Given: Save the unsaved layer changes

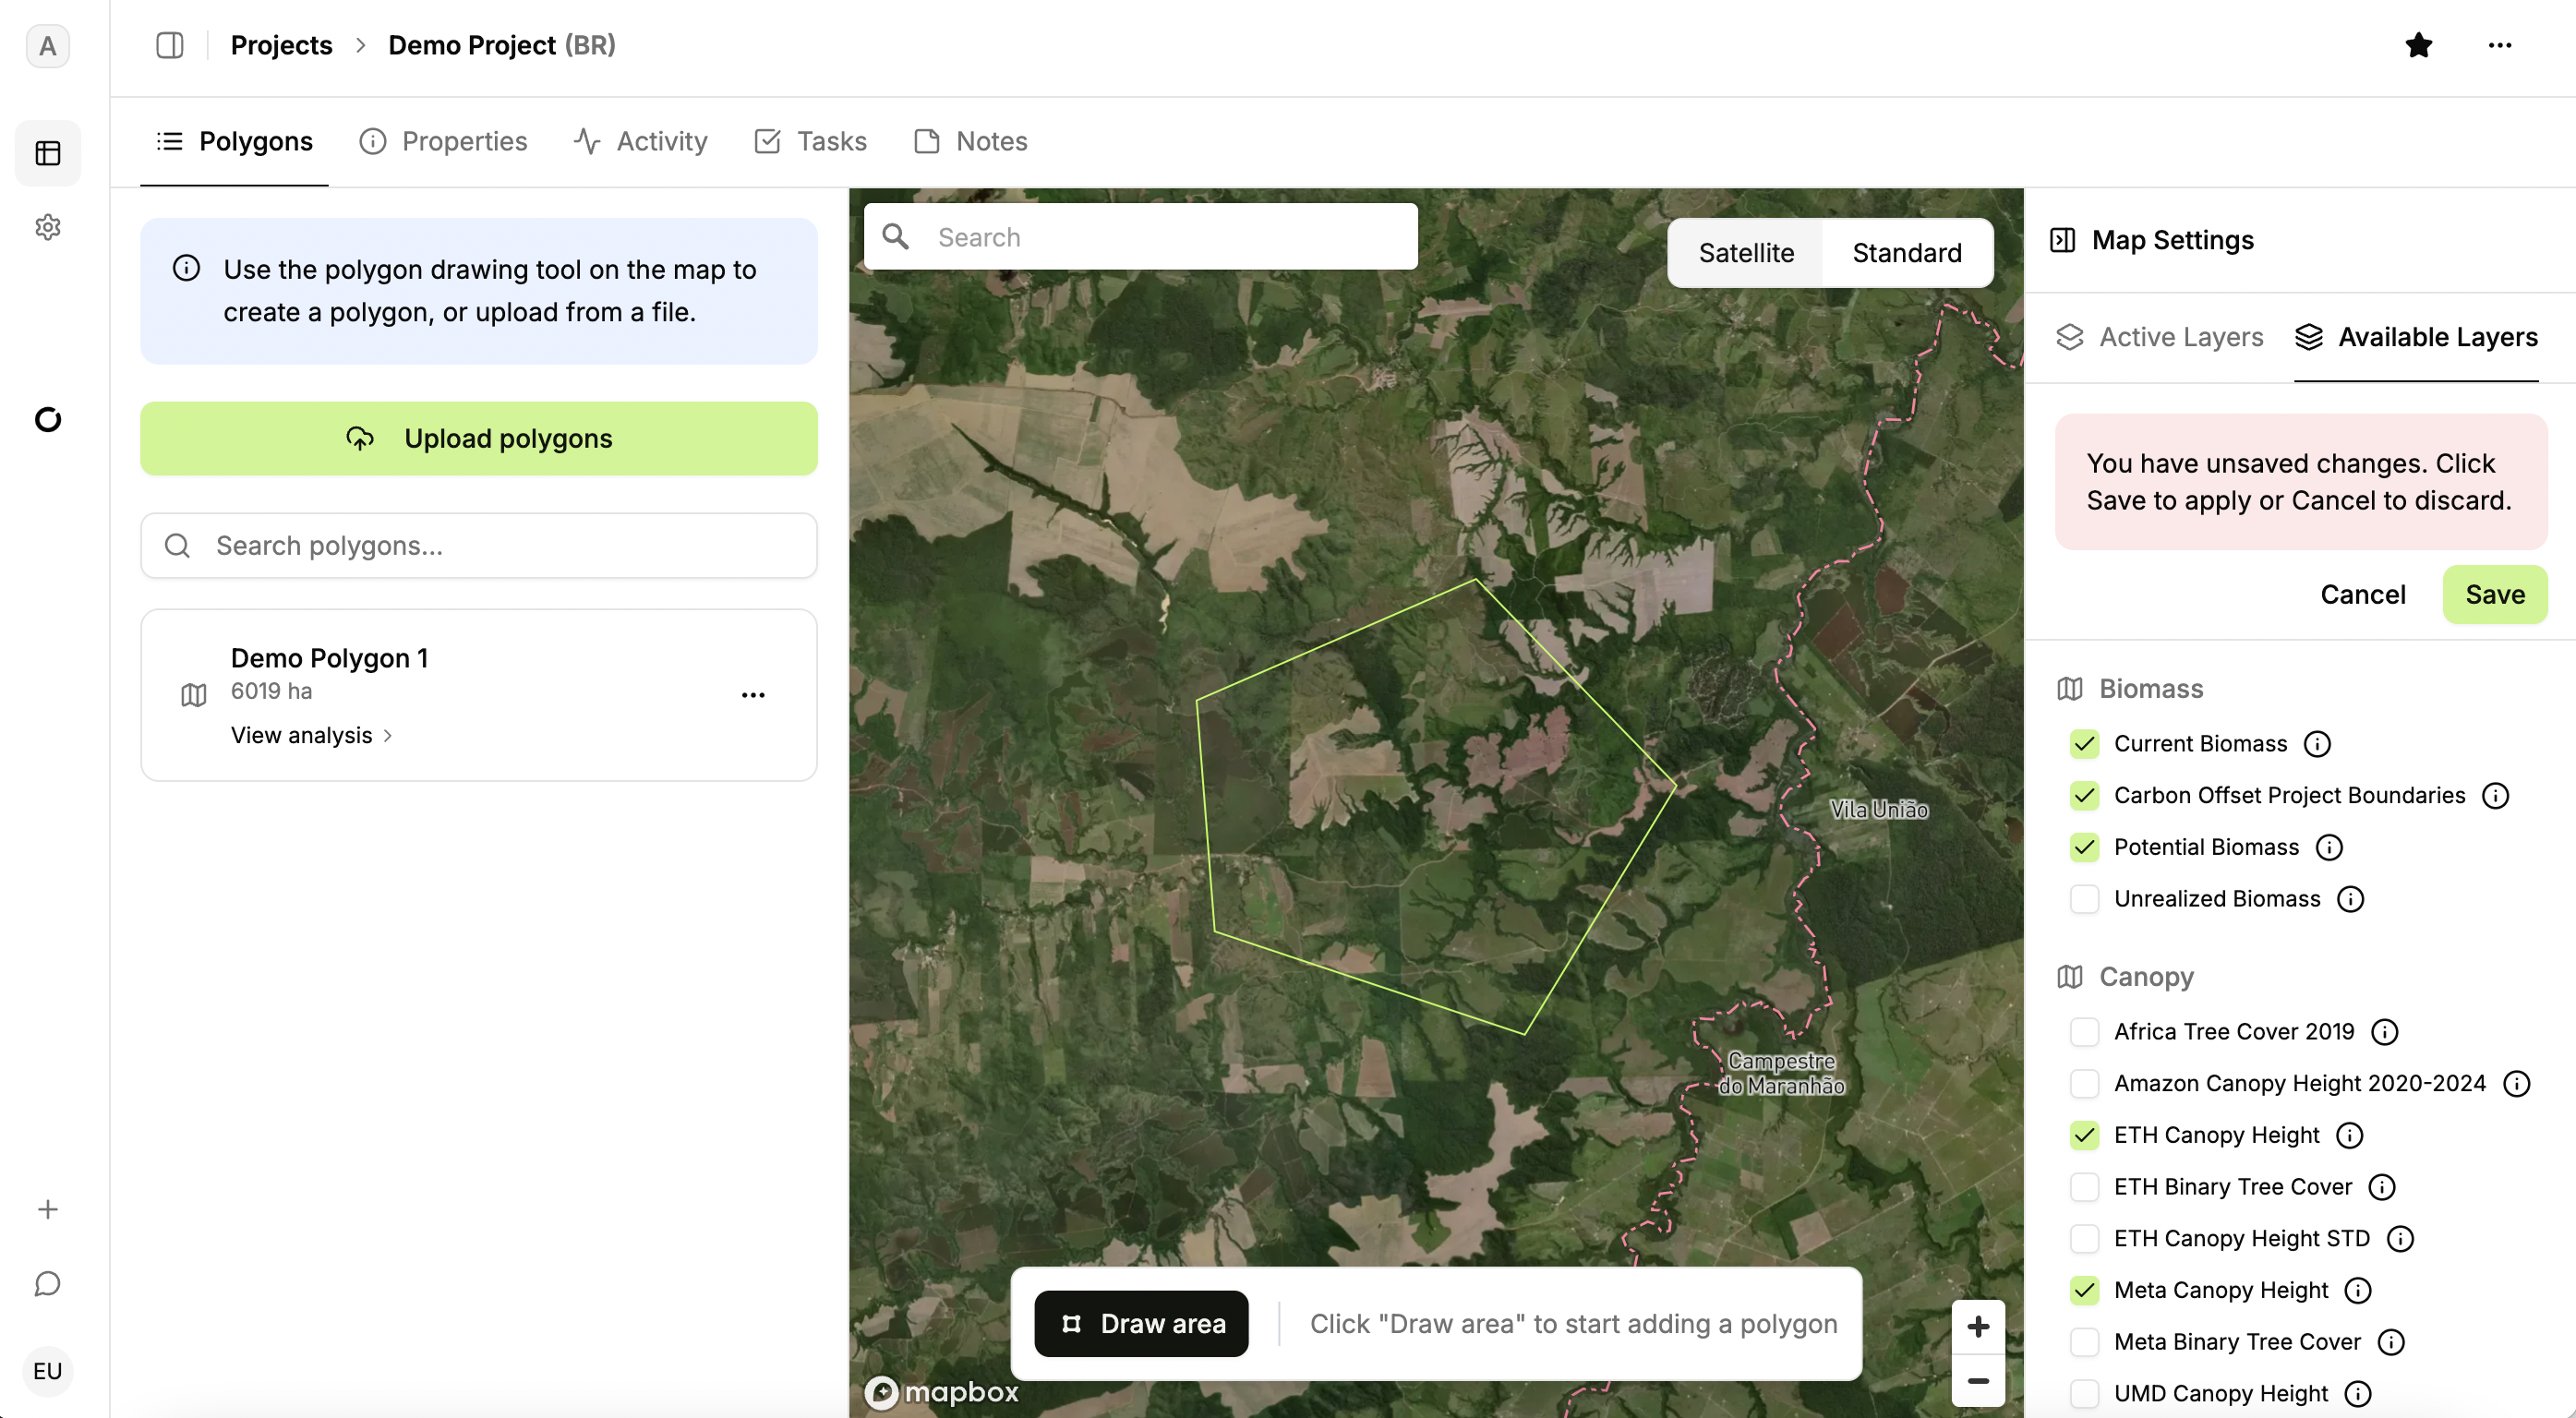Looking at the screenshot, I should tap(2494, 594).
